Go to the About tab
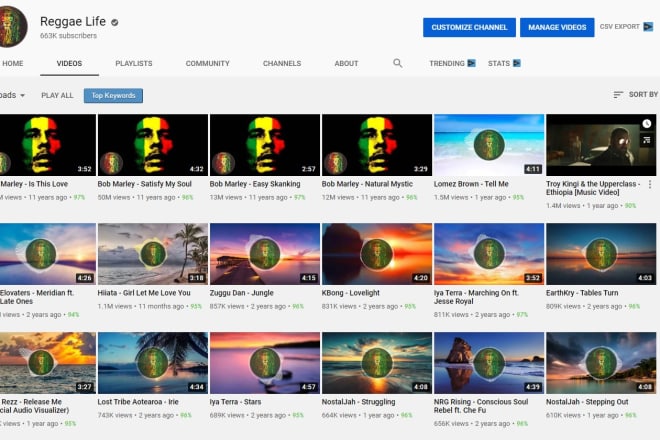660x440 pixels. (346, 64)
